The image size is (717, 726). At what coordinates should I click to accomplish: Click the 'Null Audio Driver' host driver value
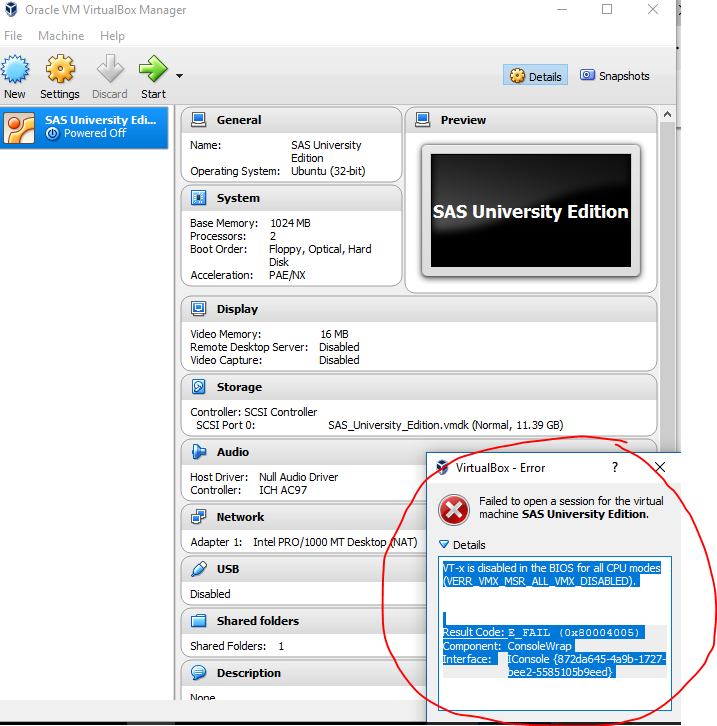click(299, 477)
